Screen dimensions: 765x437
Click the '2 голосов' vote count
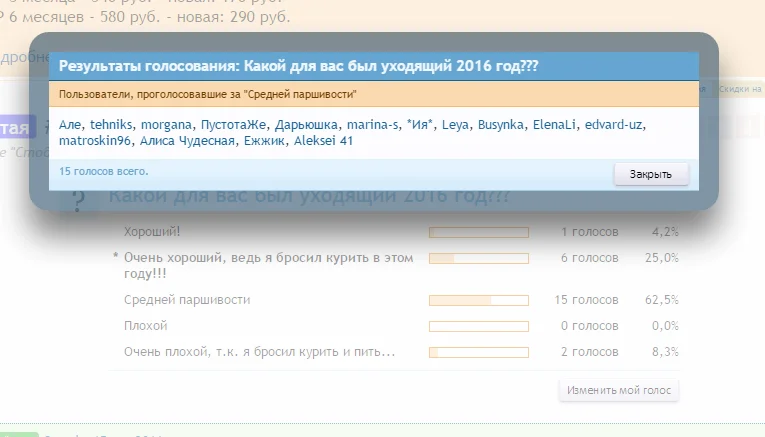(589, 352)
